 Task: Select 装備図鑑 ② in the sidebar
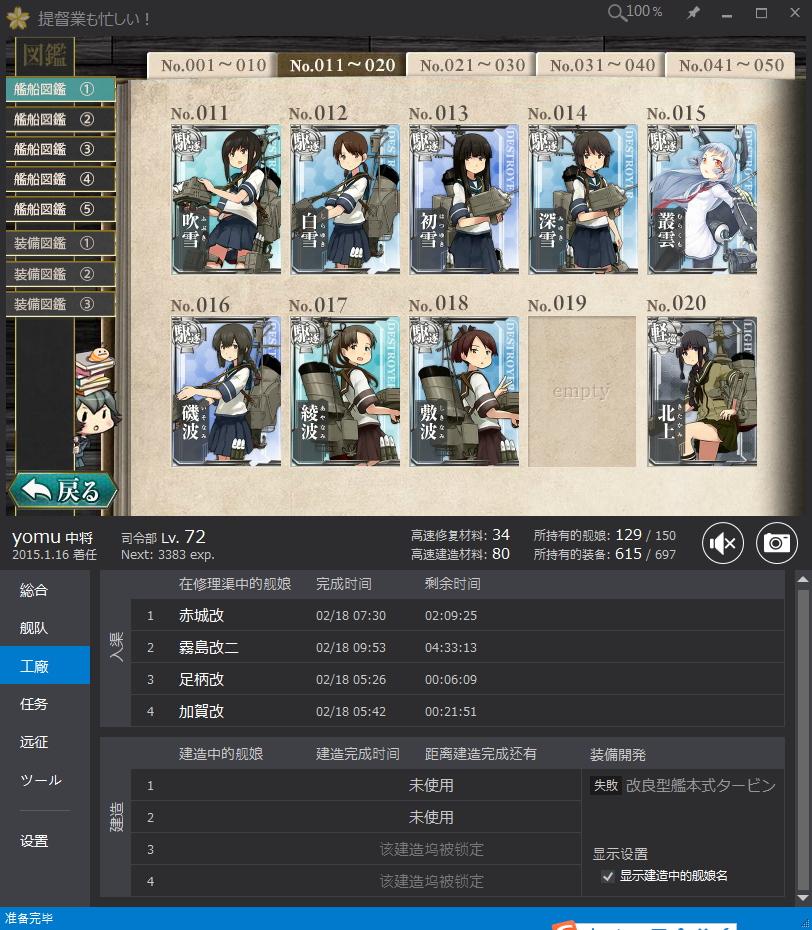(x=60, y=274)
